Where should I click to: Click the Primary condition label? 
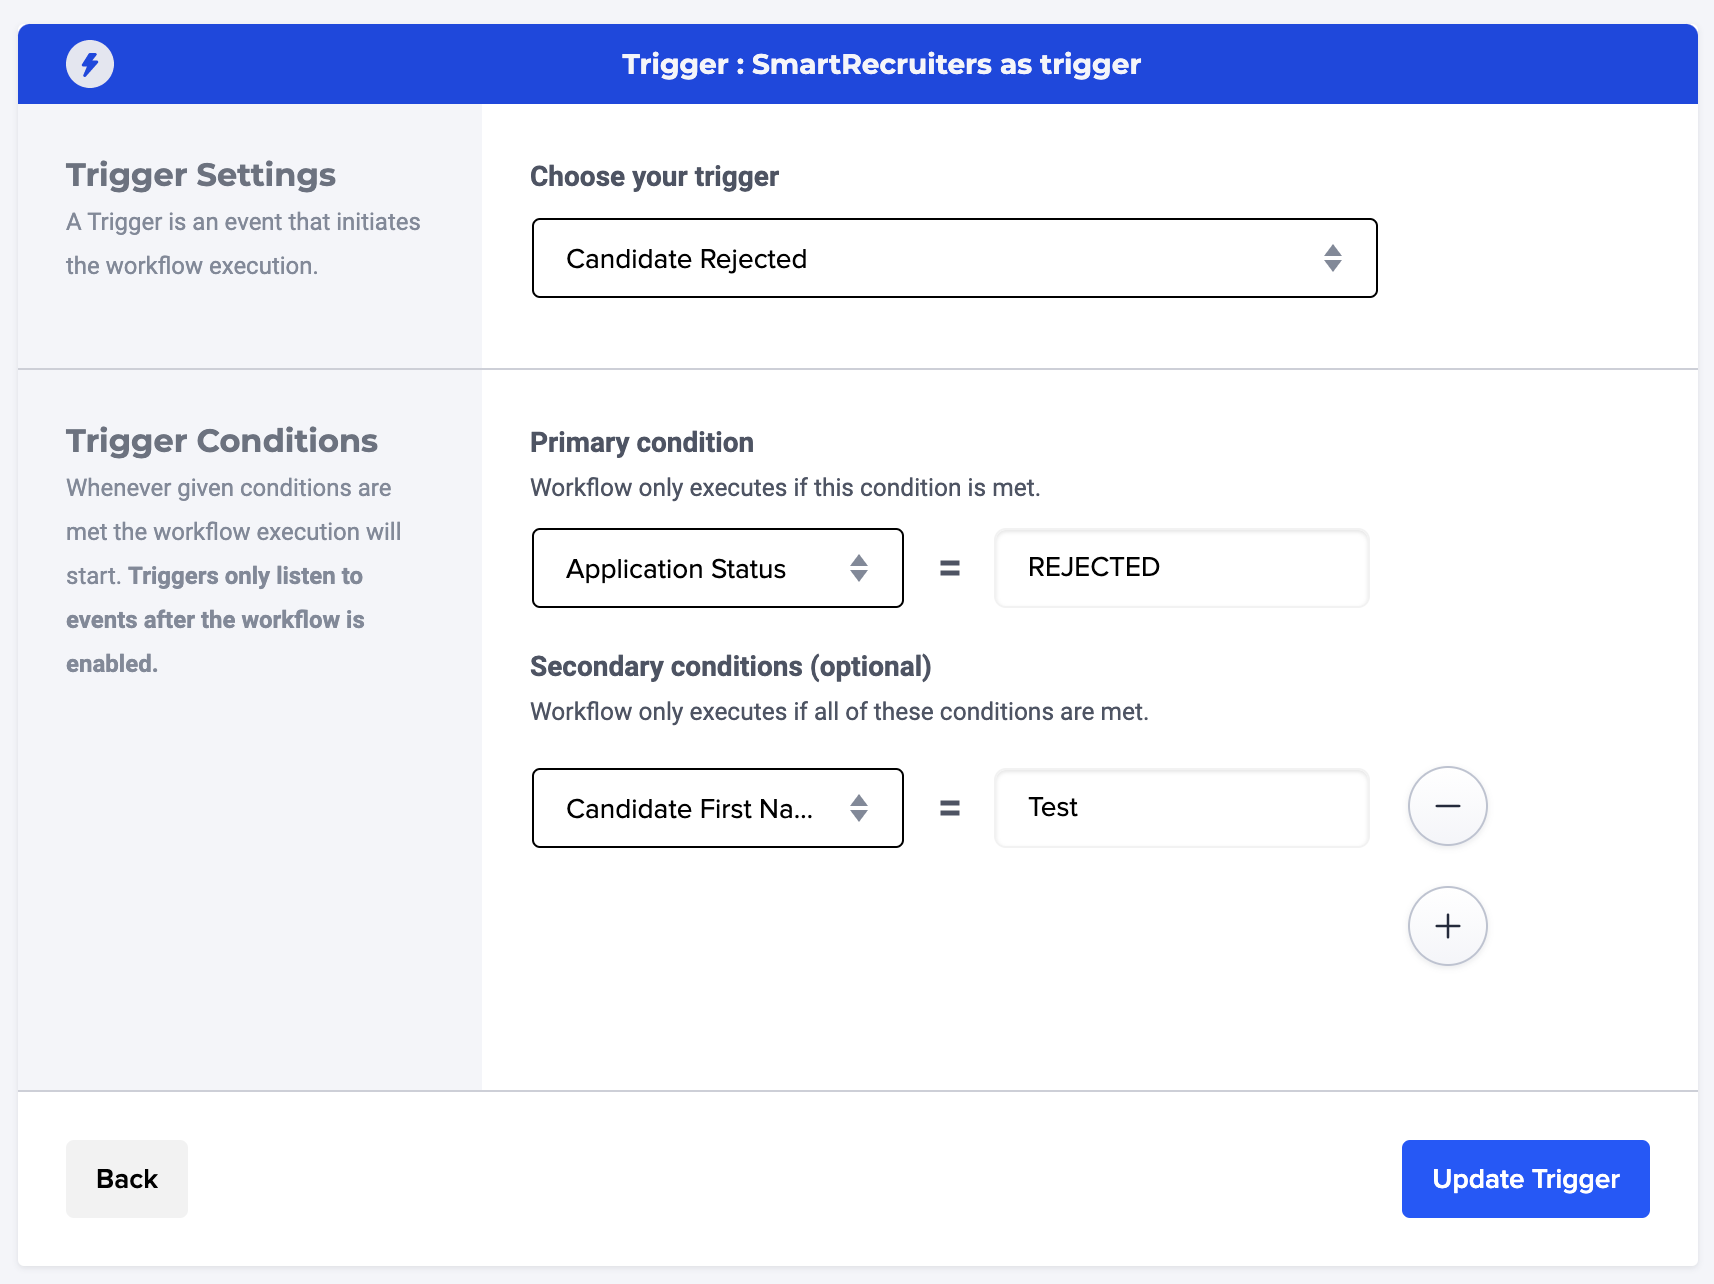click(642, 442)
